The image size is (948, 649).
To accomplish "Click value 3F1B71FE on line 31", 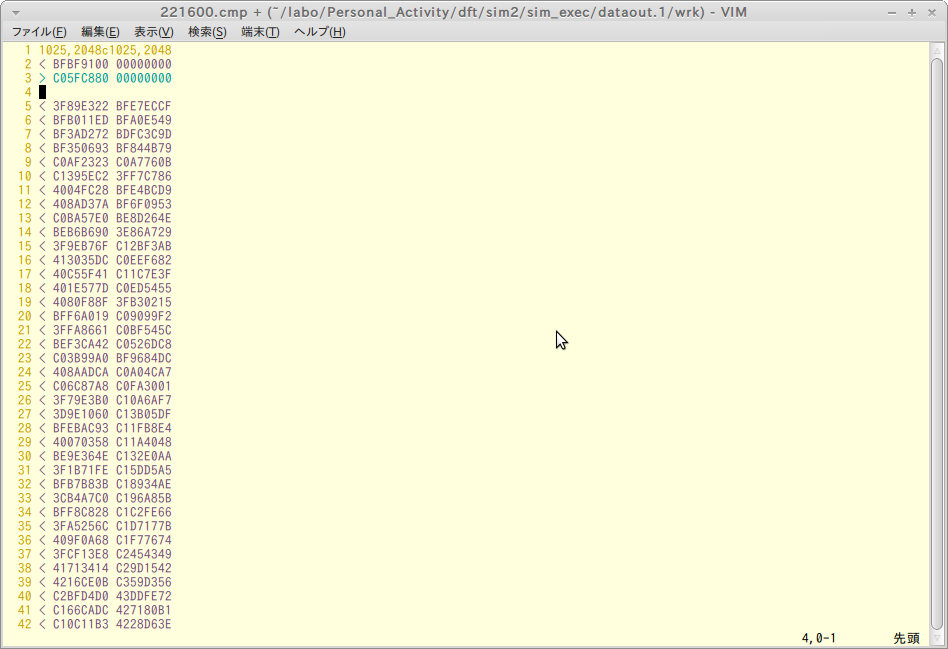I will point(81,470).
